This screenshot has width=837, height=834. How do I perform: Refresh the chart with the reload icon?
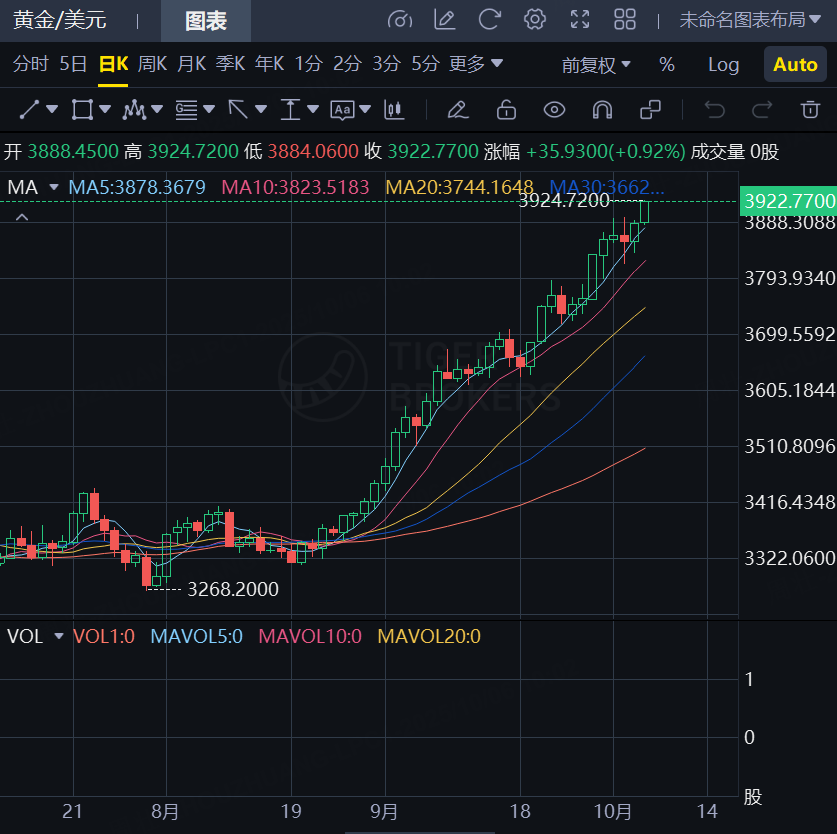pos(489,20)
